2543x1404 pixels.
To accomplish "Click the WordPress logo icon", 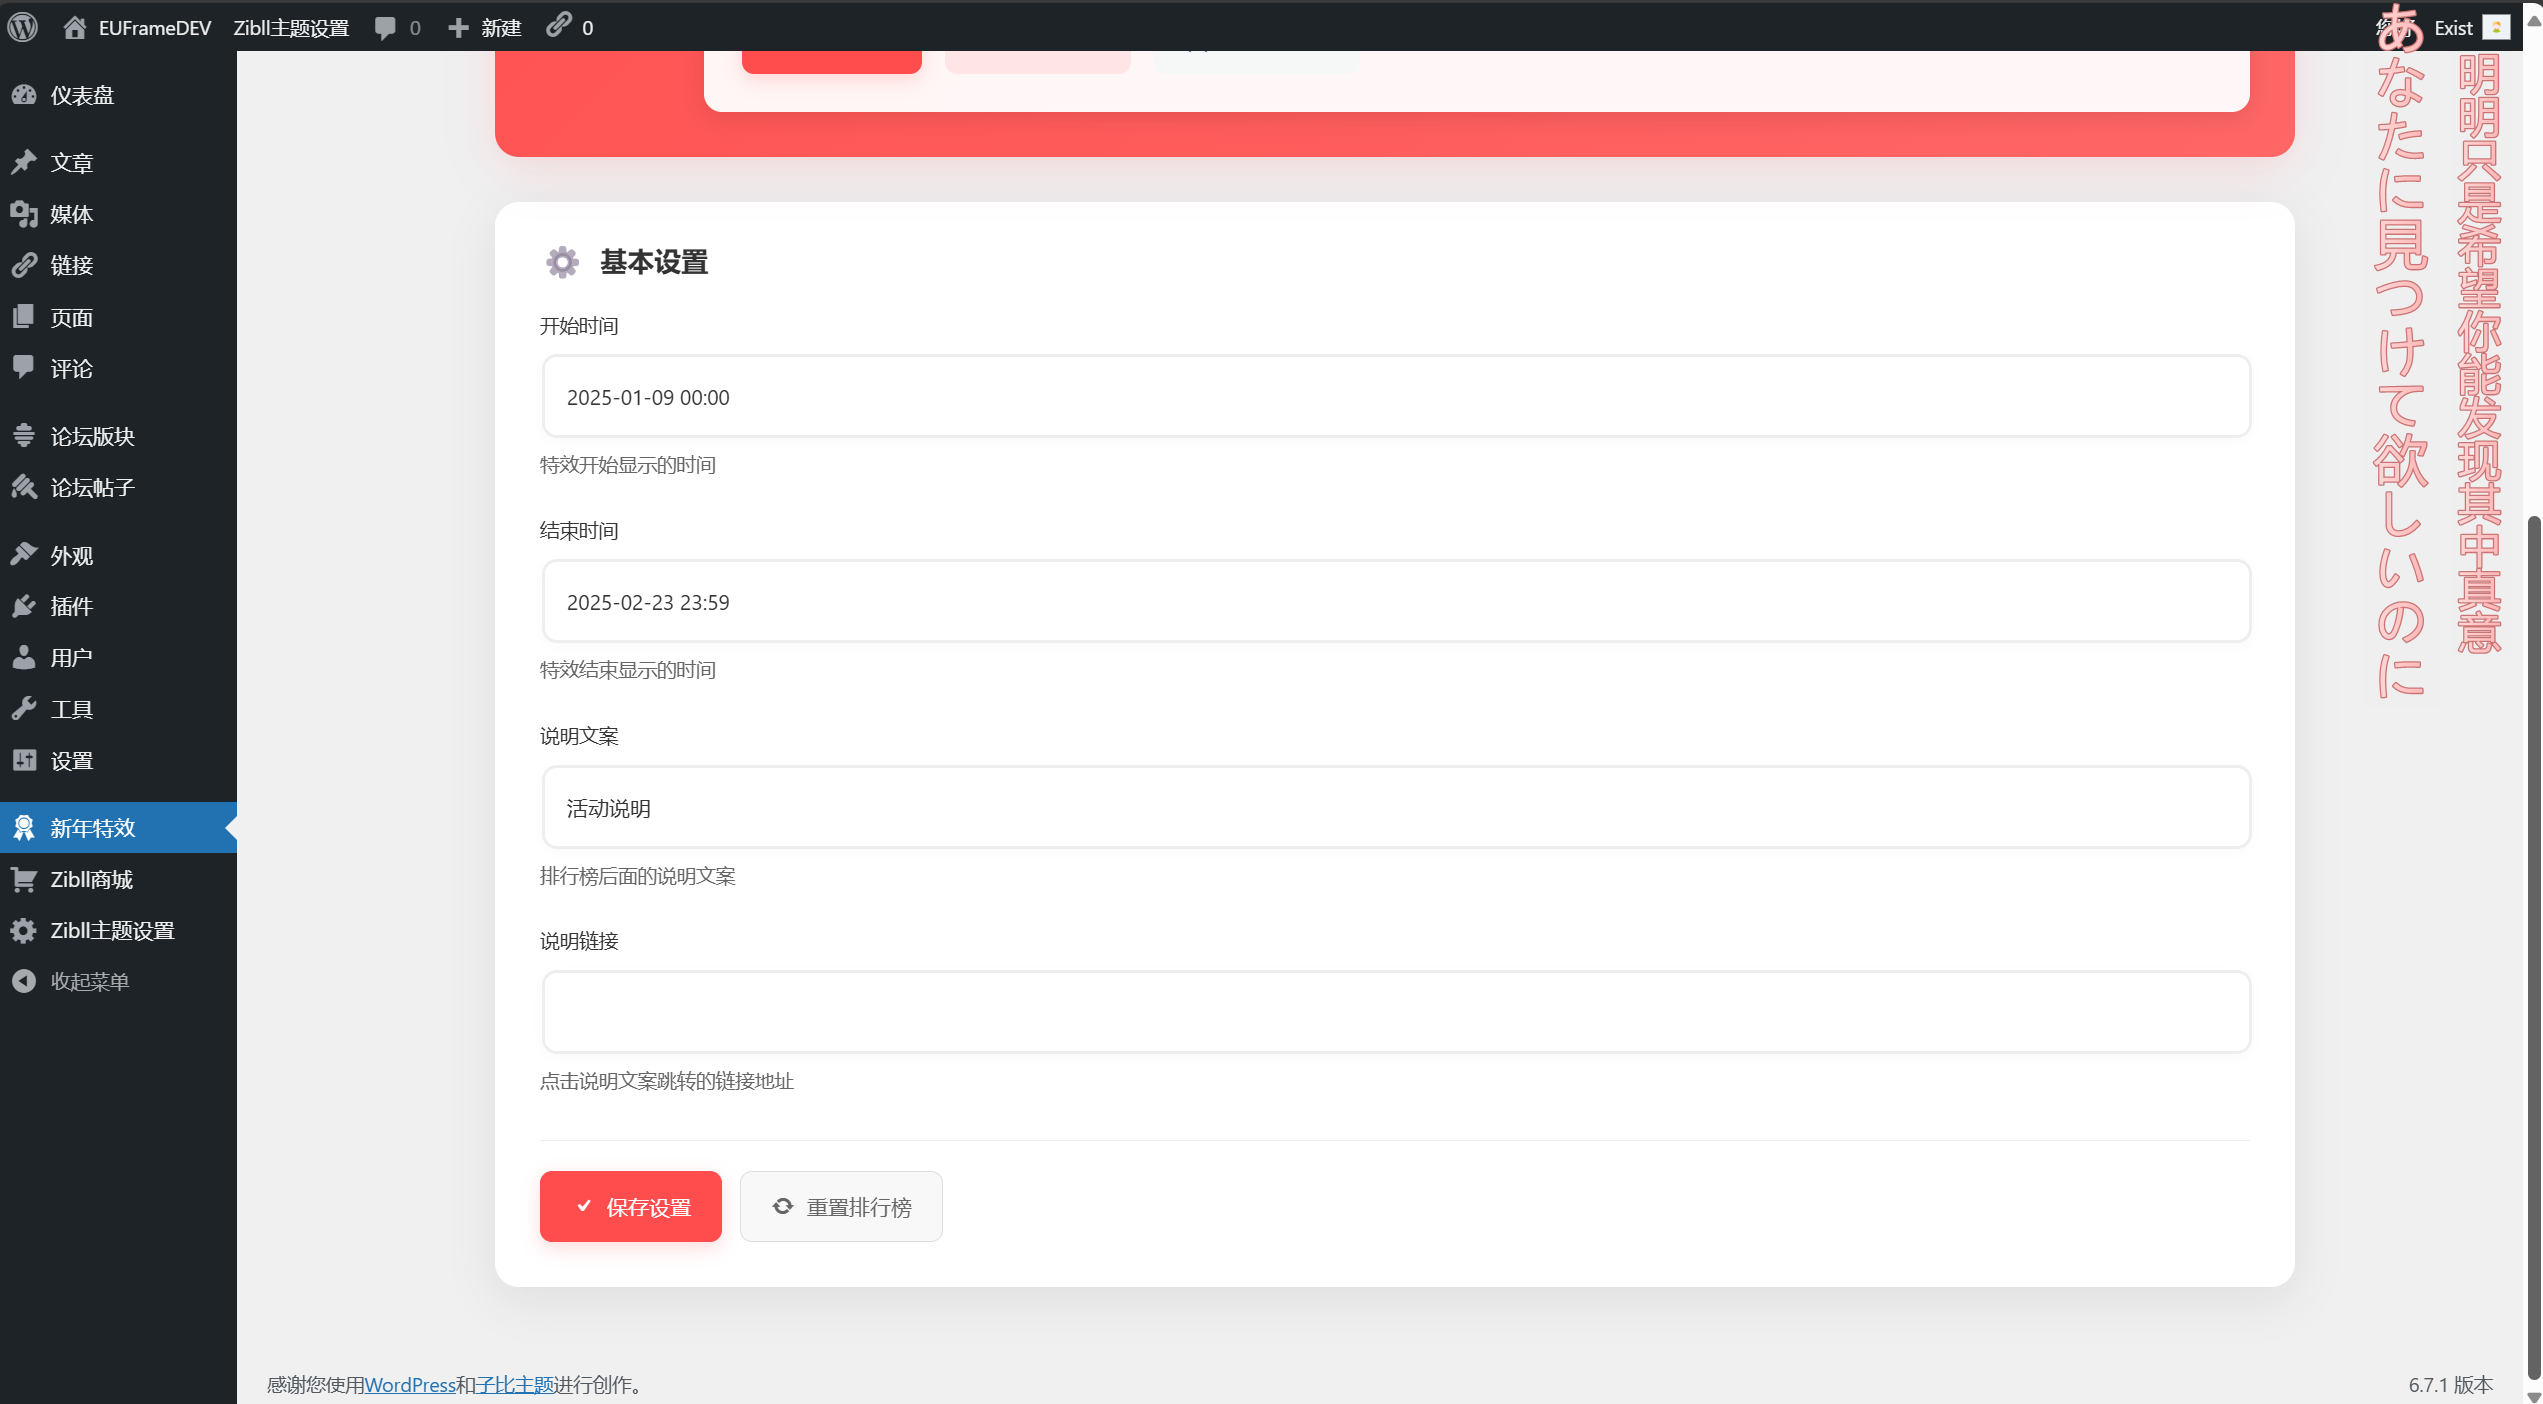I will point(23,27).
